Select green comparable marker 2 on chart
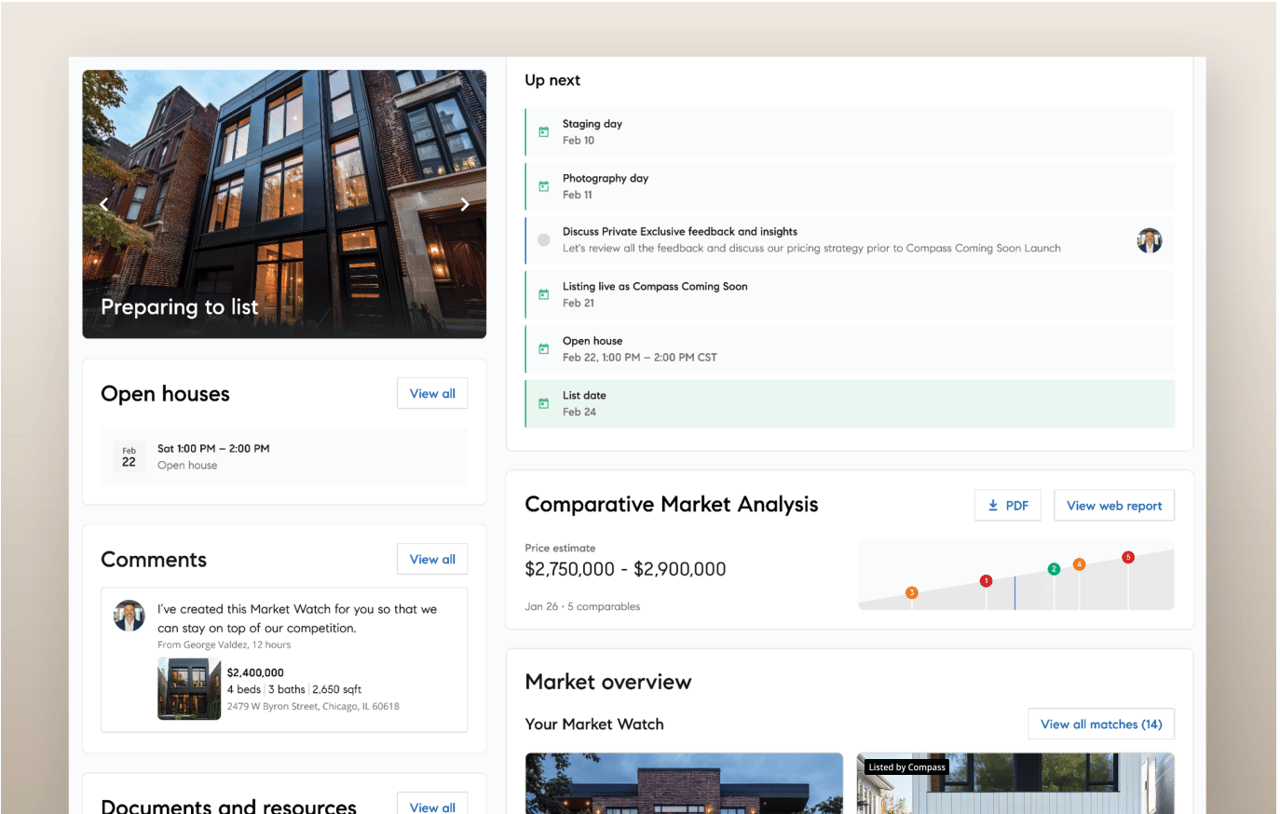 click(1053, 569)
